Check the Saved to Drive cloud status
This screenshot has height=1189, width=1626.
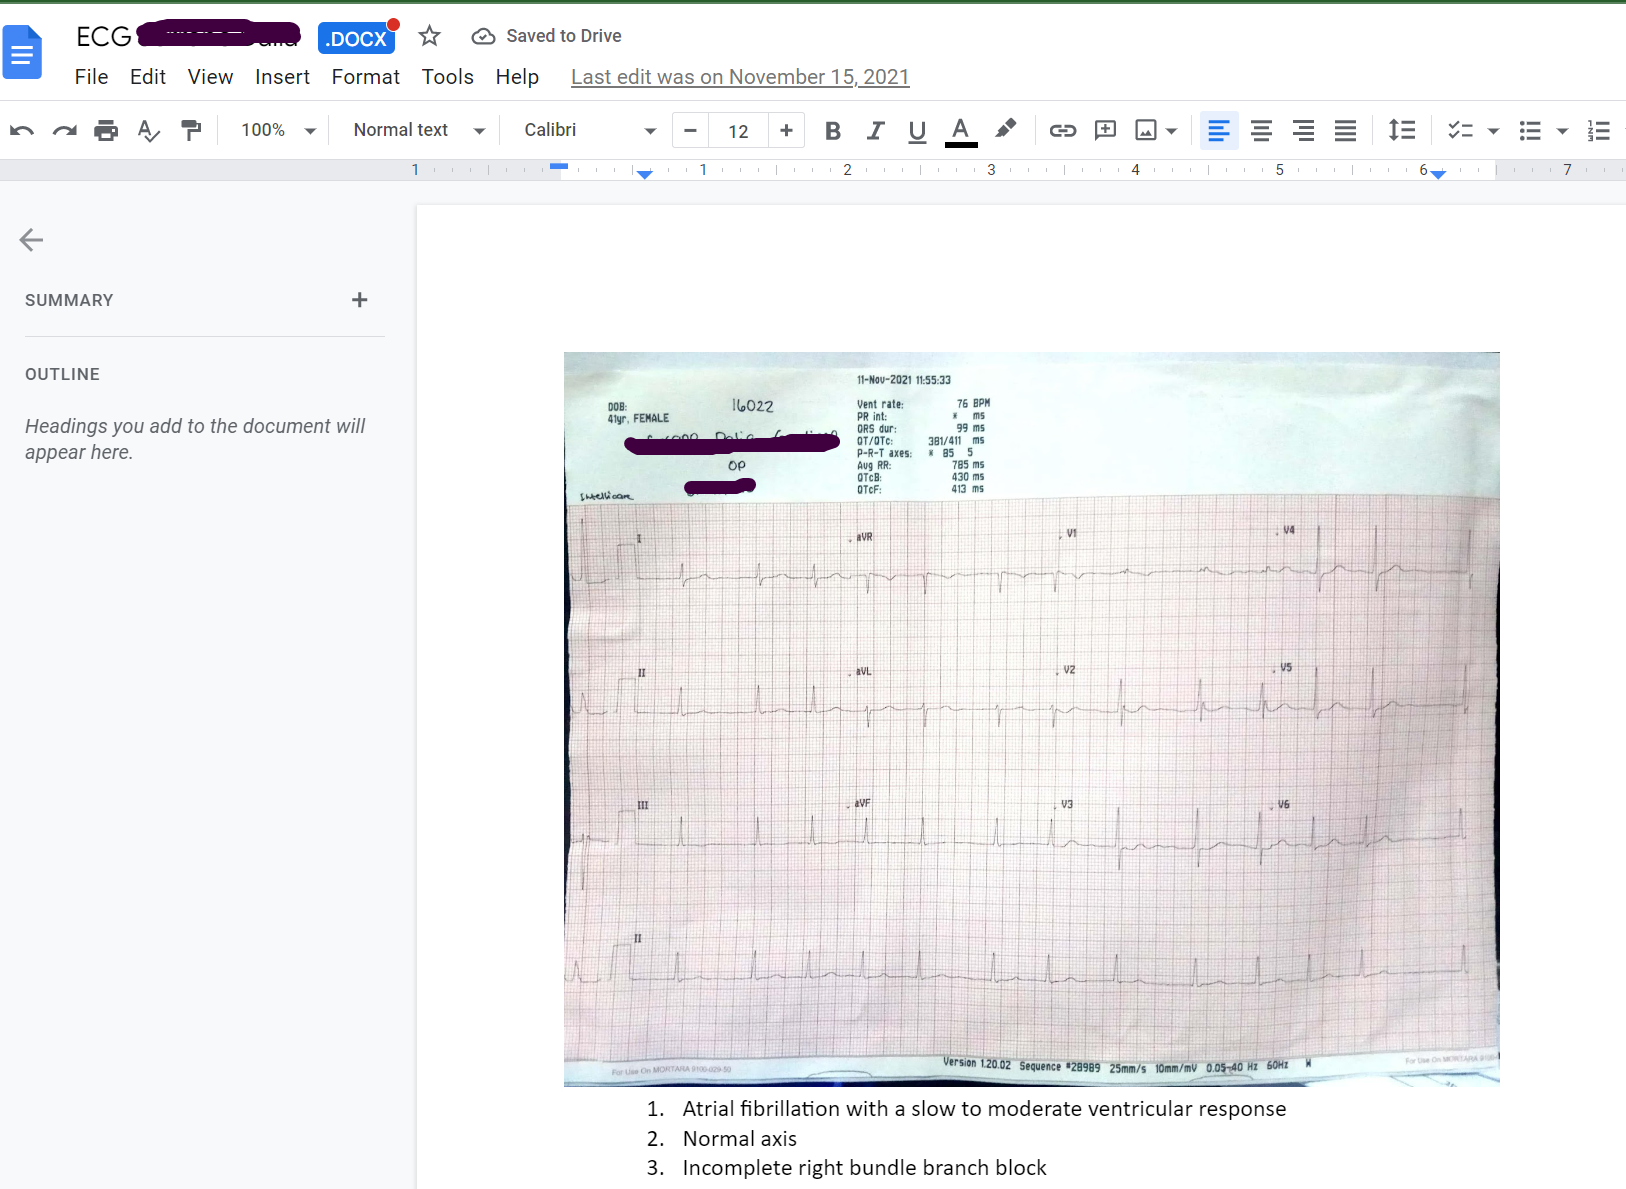546,36
